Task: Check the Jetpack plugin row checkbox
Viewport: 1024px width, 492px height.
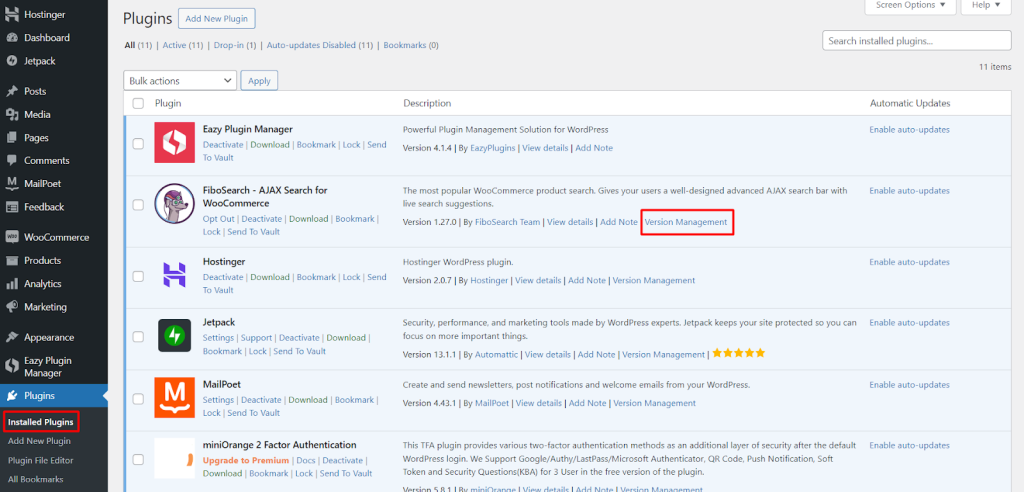Action: click(x=138, y=336)
